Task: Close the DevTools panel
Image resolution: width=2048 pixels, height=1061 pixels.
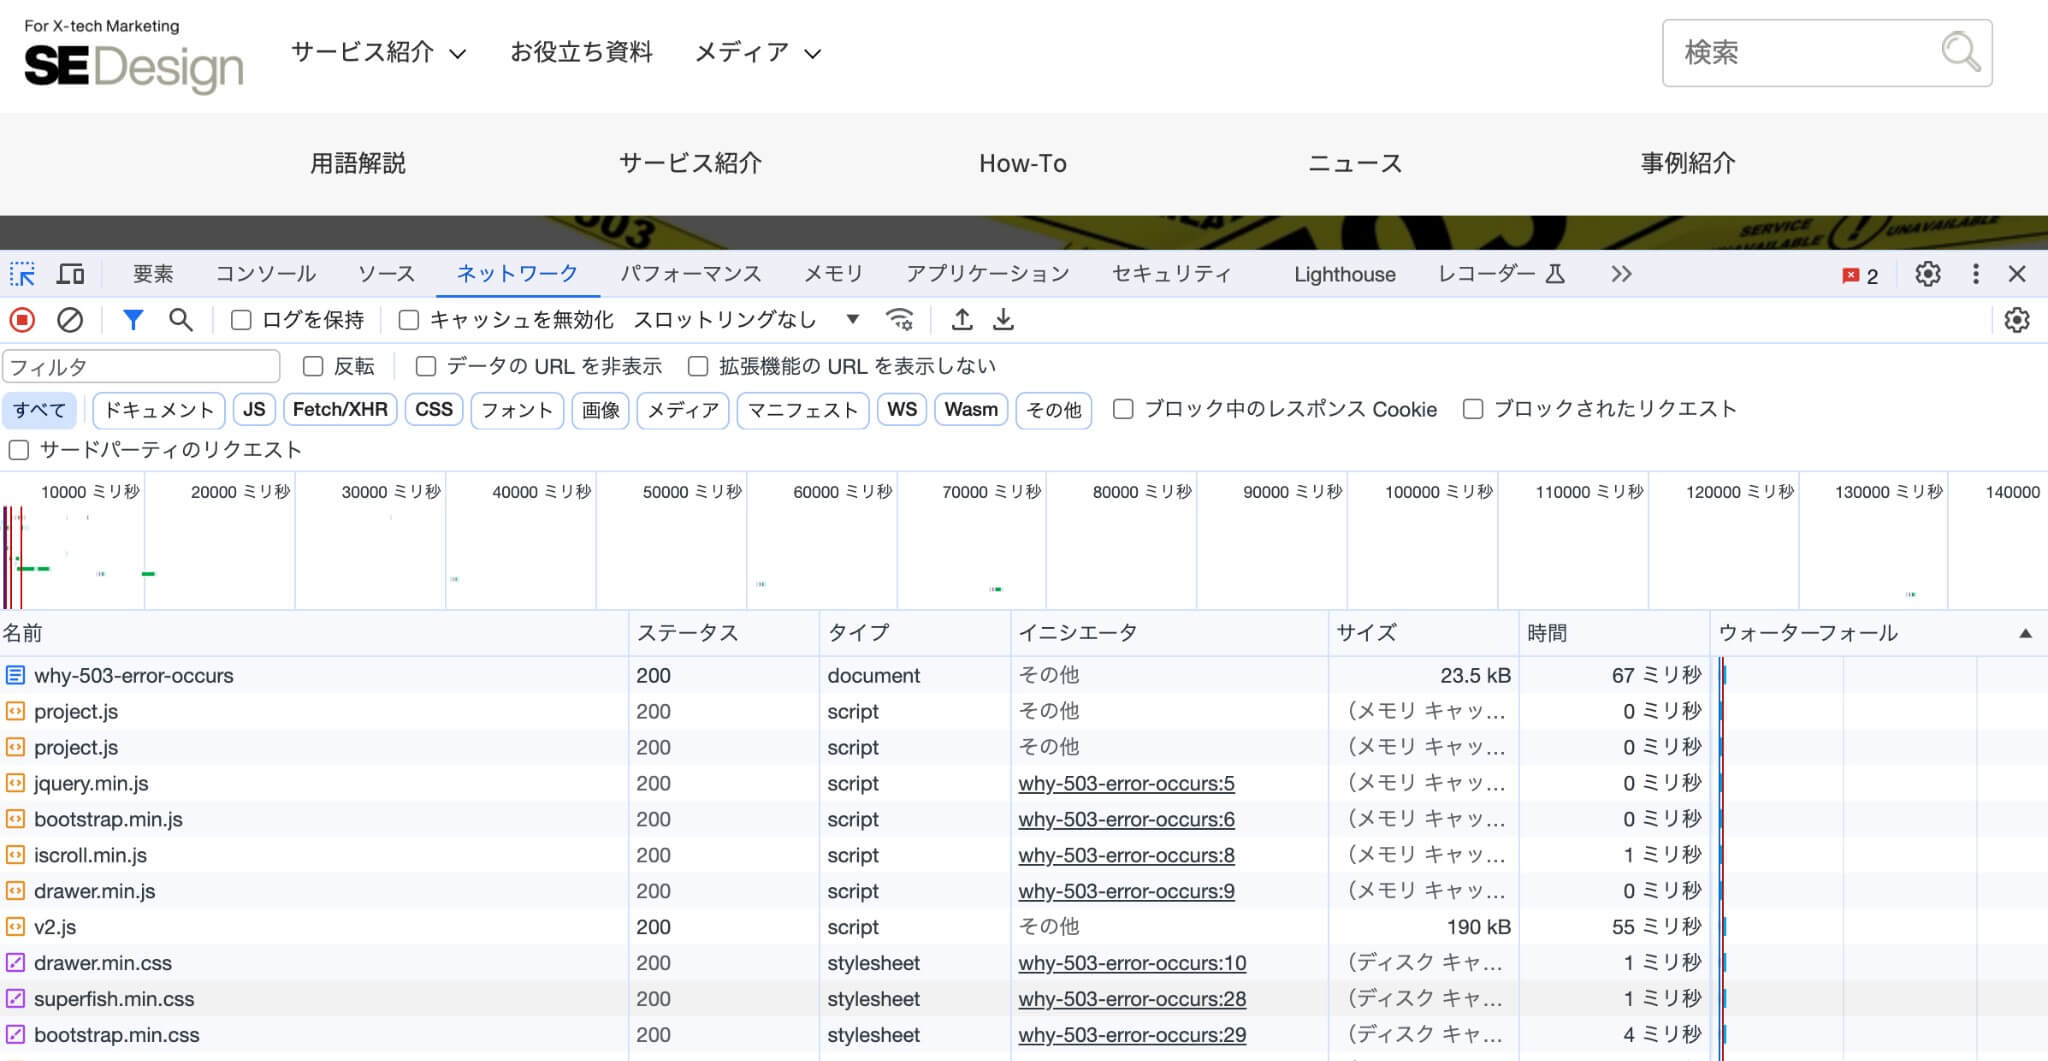Action: (x=2017, y=274)
